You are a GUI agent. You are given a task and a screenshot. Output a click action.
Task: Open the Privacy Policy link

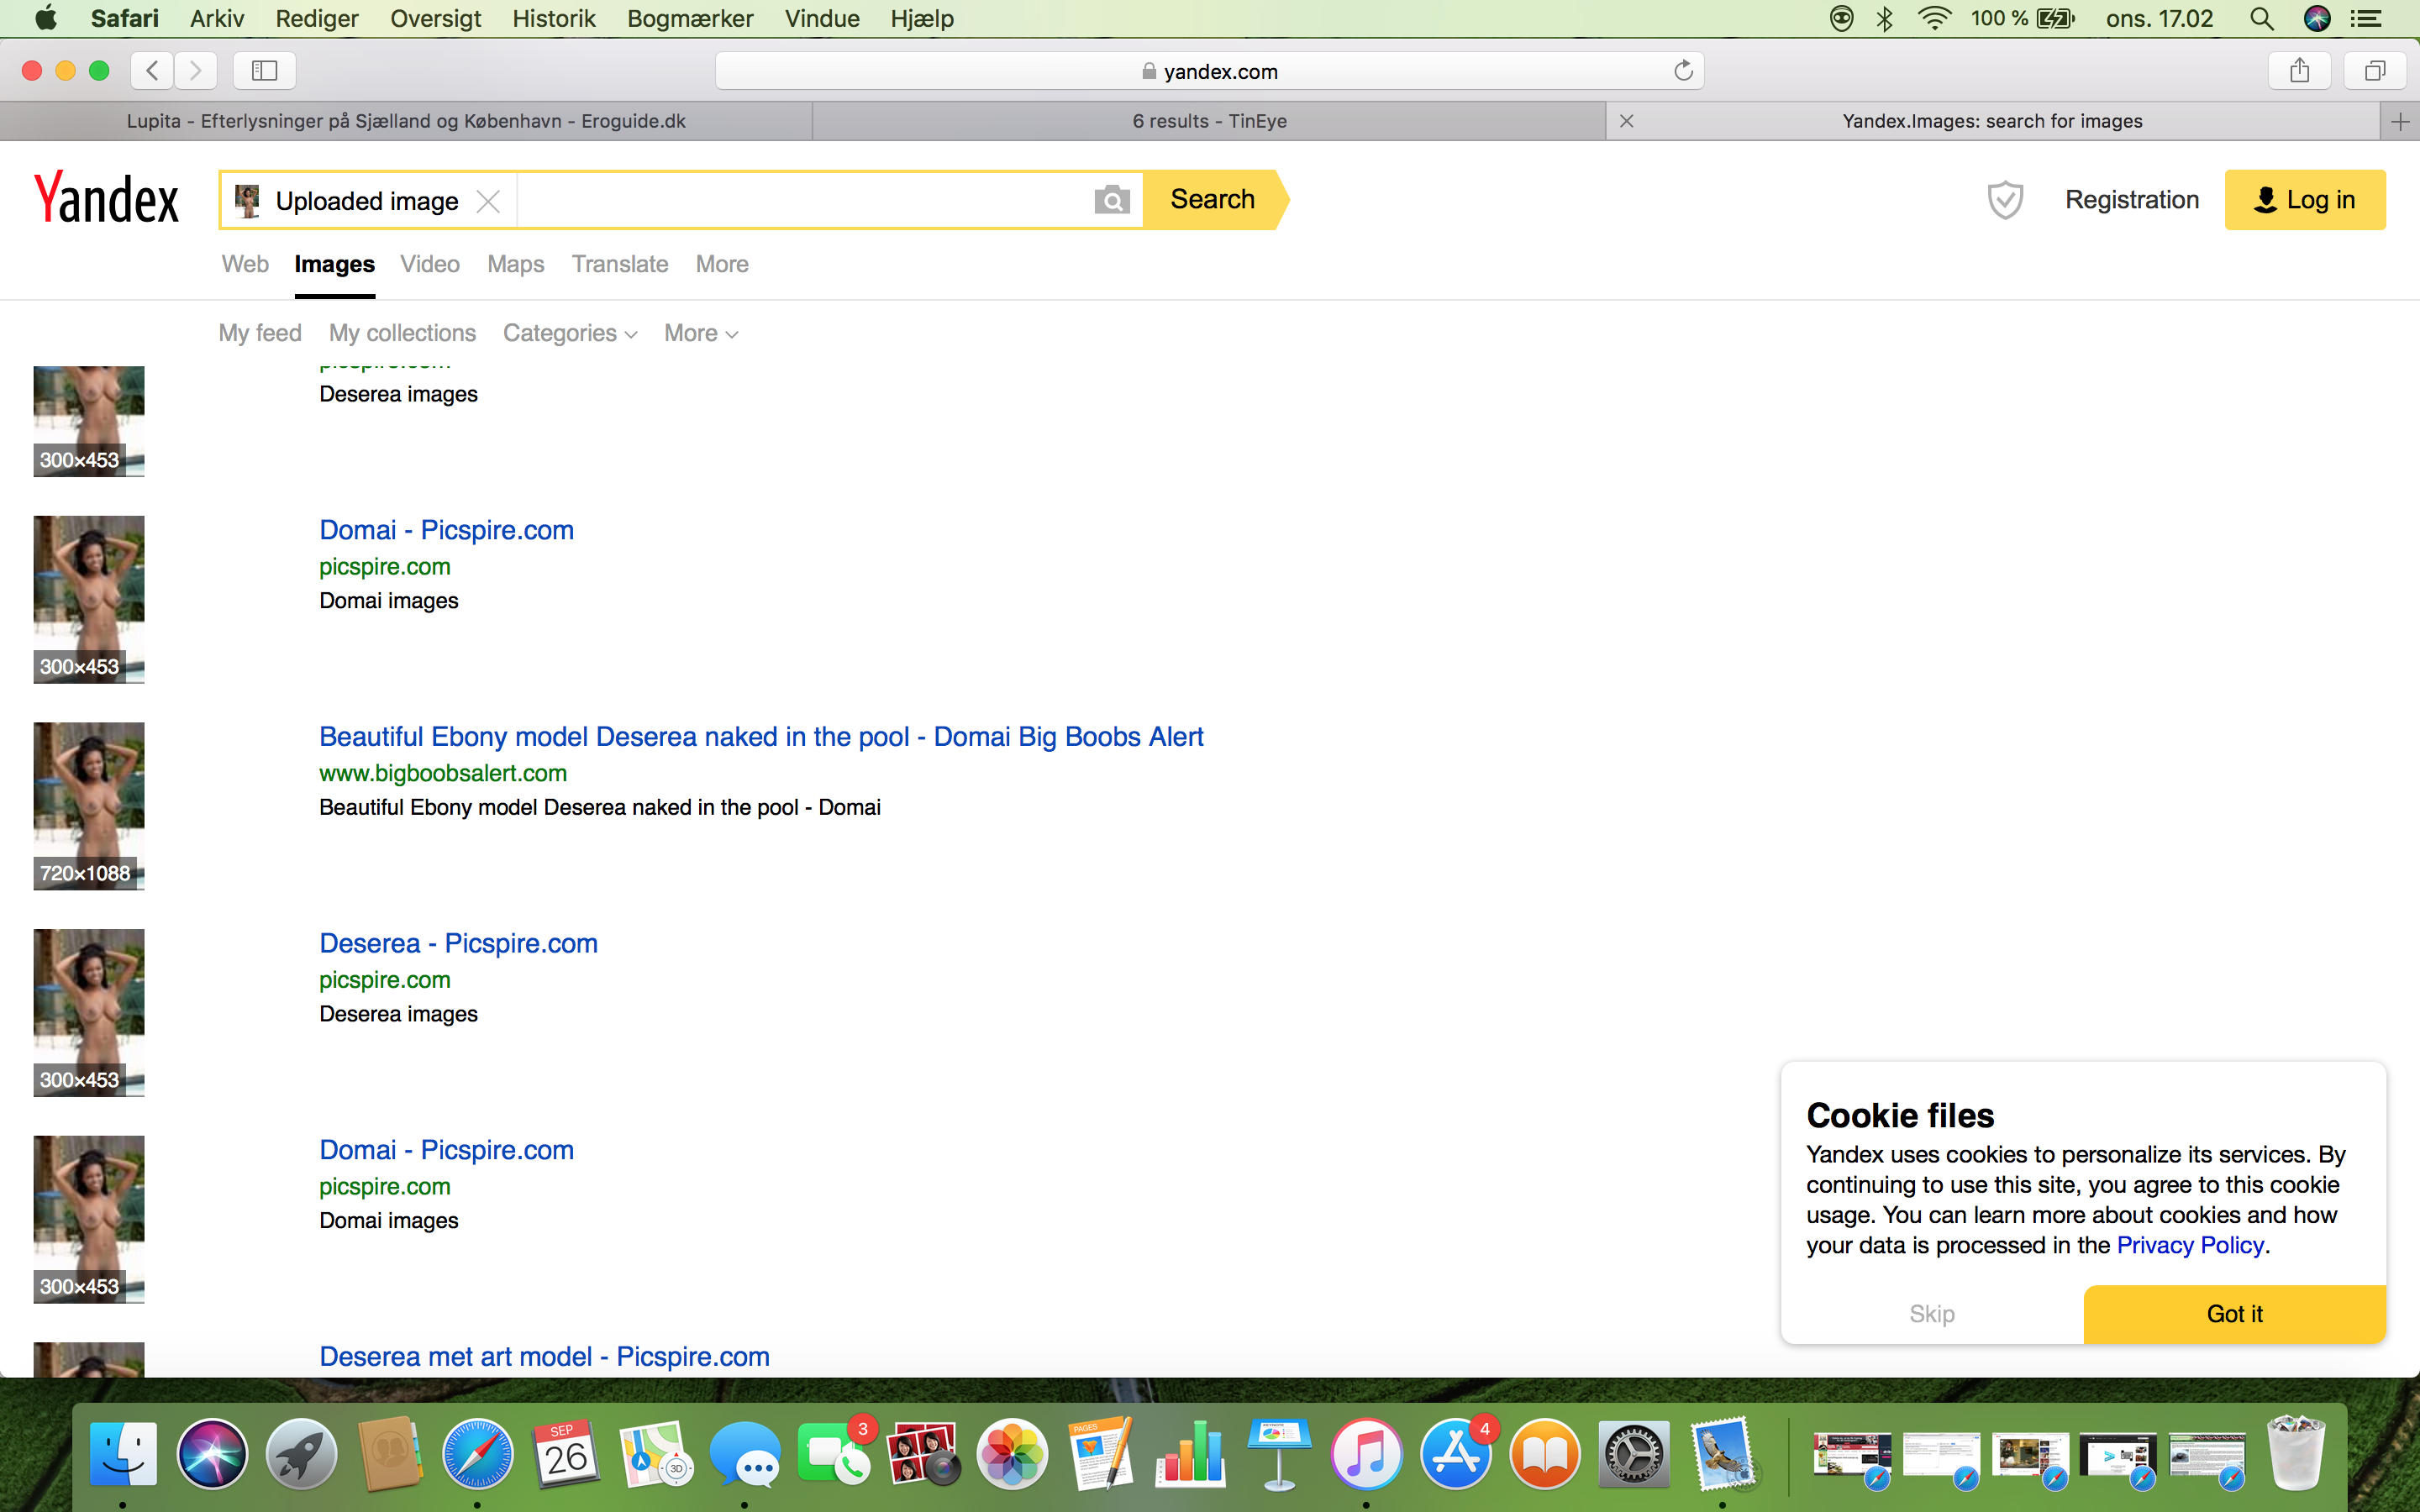pyautogui.click(x=2190, y=1245)
